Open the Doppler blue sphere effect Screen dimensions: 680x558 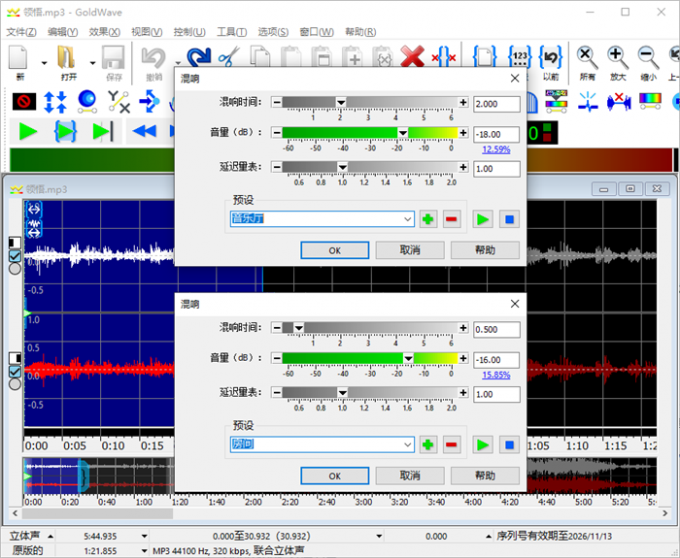tap(87, 102)
